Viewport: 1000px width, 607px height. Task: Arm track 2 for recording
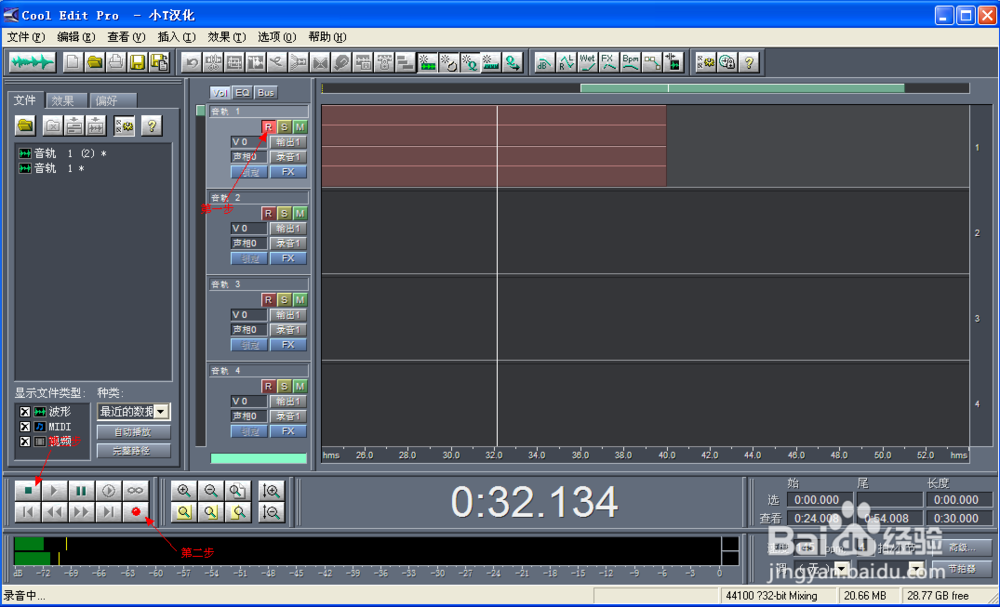(x=268, y=213)
